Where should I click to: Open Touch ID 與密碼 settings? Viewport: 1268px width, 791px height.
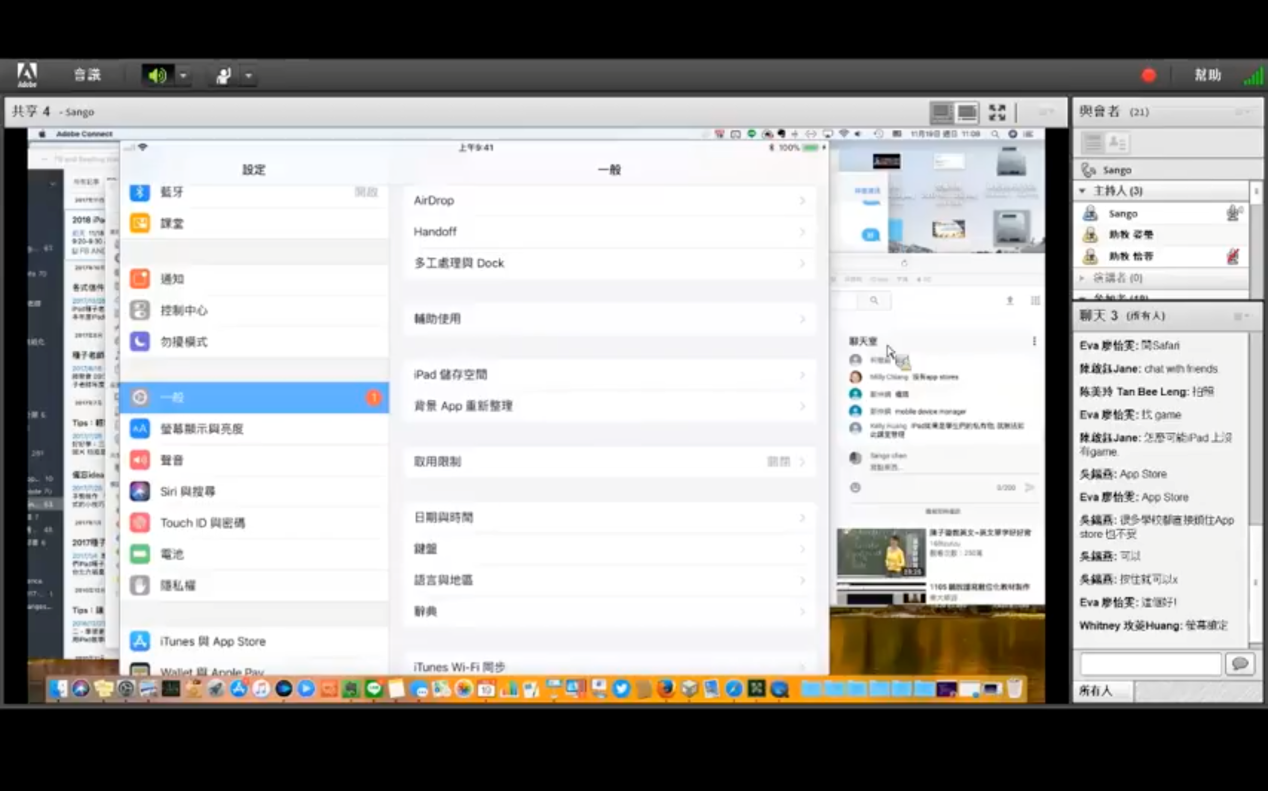pyautogui.click(x=254, y=522)
